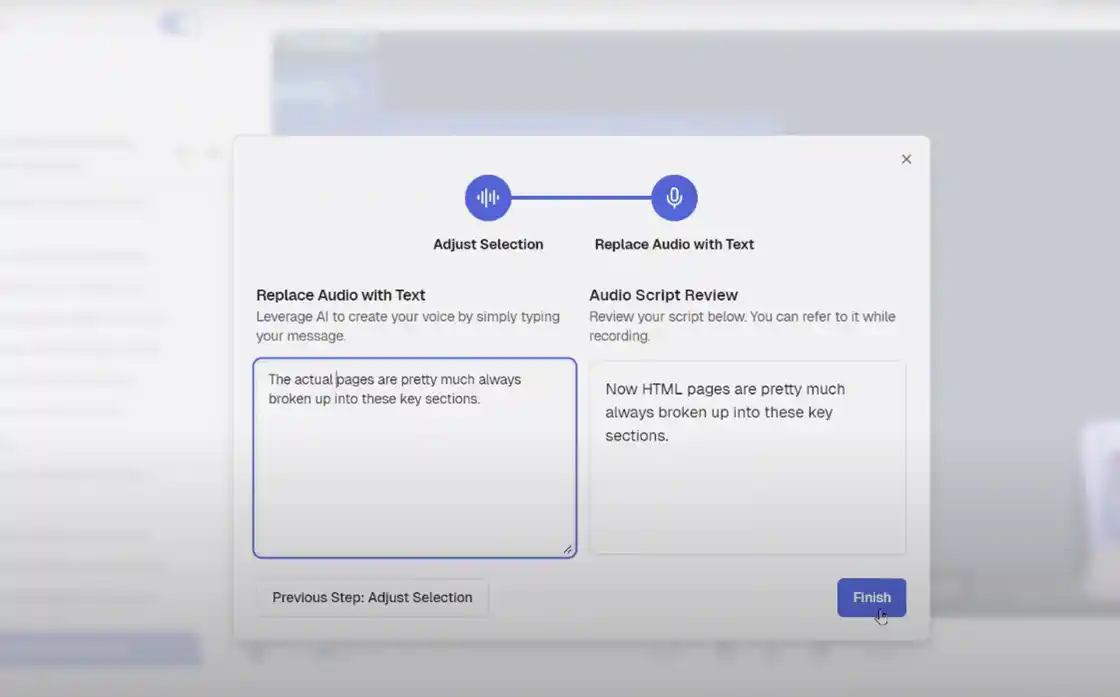
Task: Click the blurred blue button at bottom left
Action: click(100, 649)
